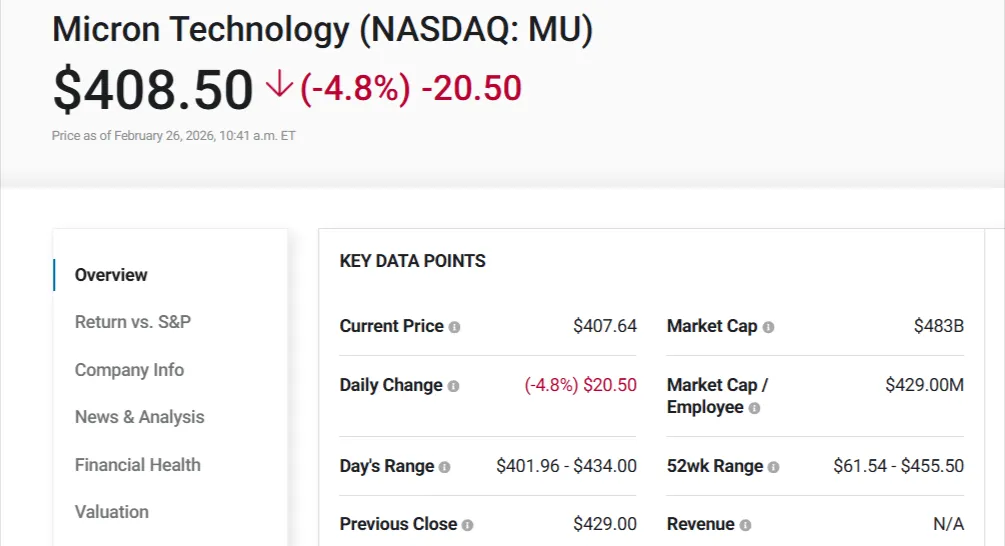Click info icon next to Current Price

pyautogui.click(x=454, y=327)
